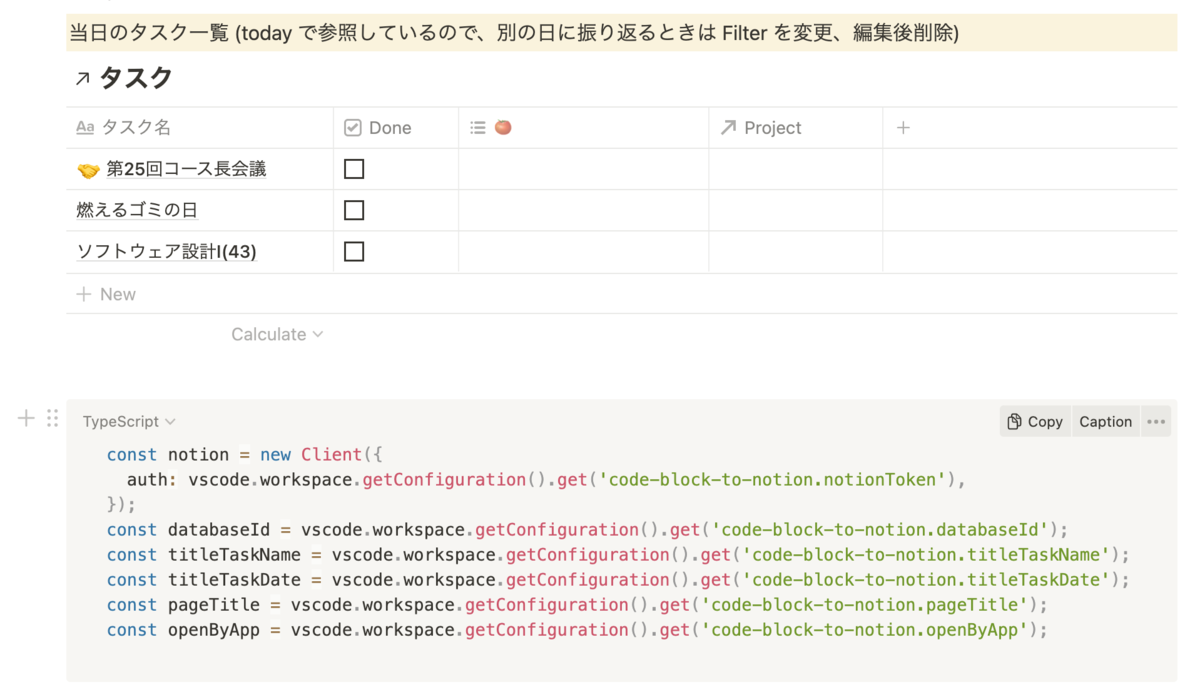1200x697 pixels.
Task: Add a Caption to the code block
Action: (1105, 422)
